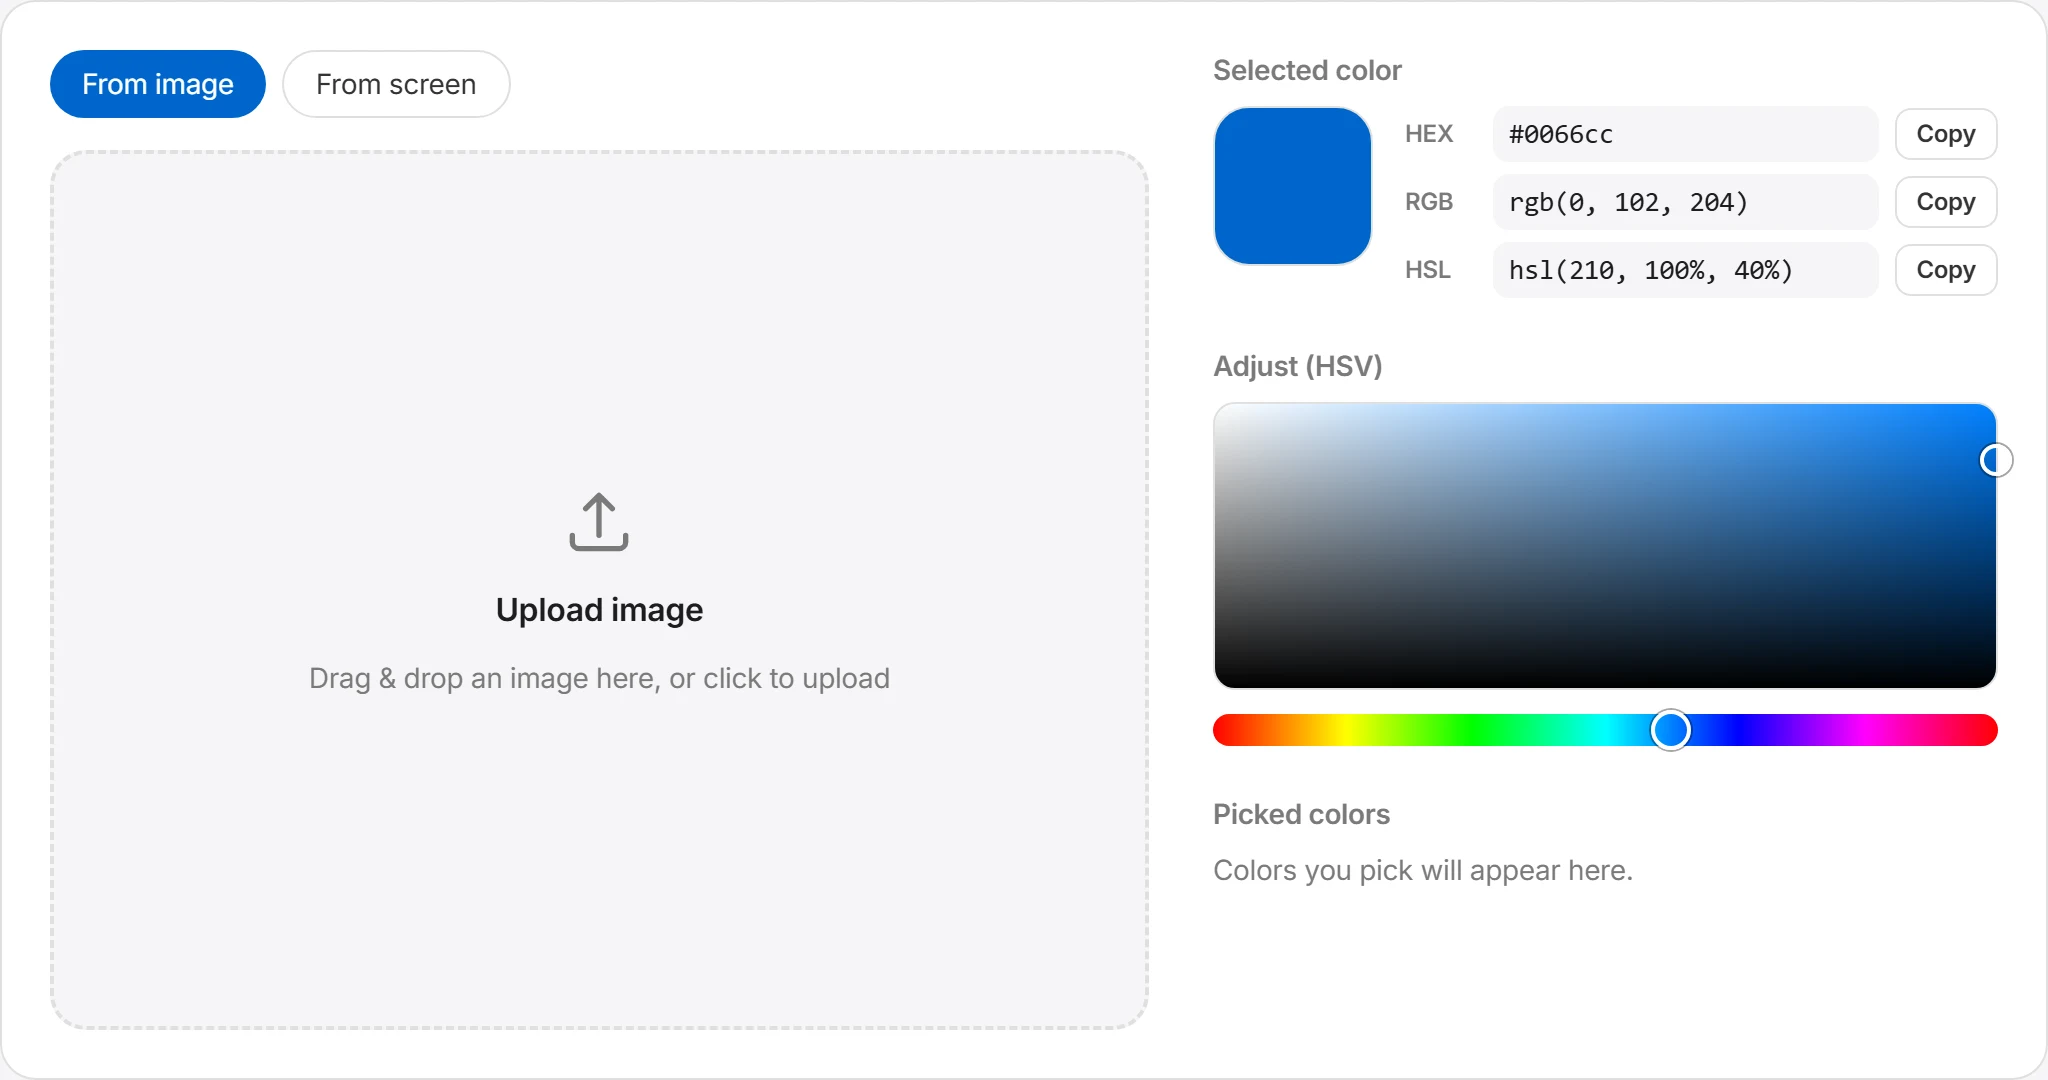Copy the HSL color value
Viewport: 2048px width, 1080px height.
click(x=1945, y=270)
